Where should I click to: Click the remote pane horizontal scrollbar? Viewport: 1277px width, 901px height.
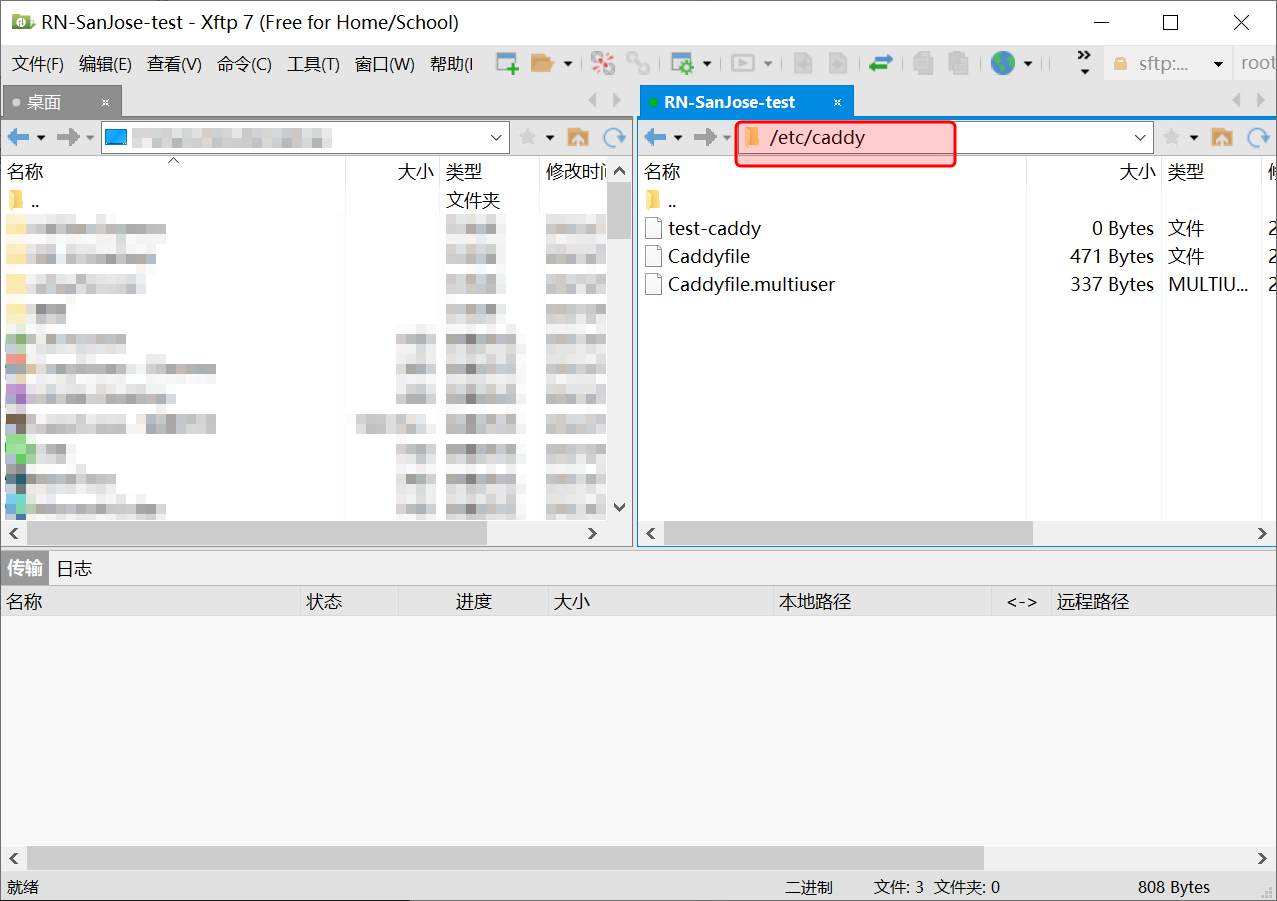[848, 533]
